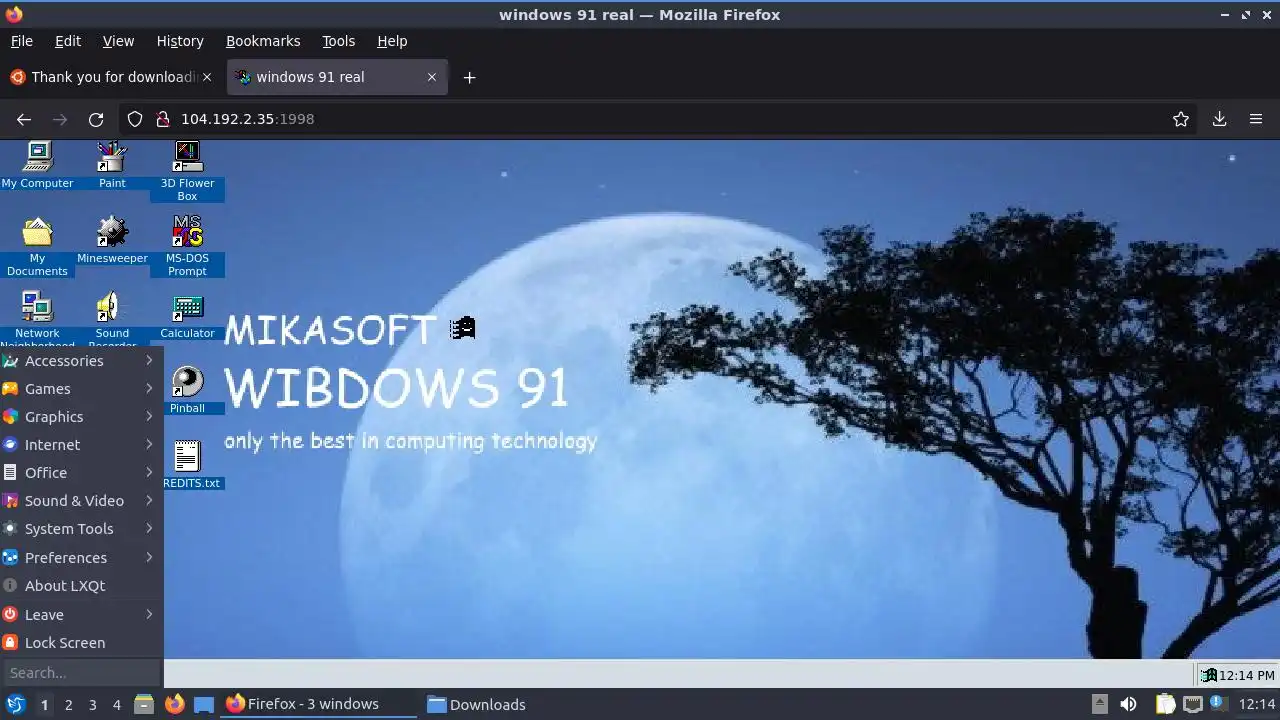Expand the Internet submenu
Image resolution: width=1280 pixels, height=720 pixels.
tap(81, 445)
